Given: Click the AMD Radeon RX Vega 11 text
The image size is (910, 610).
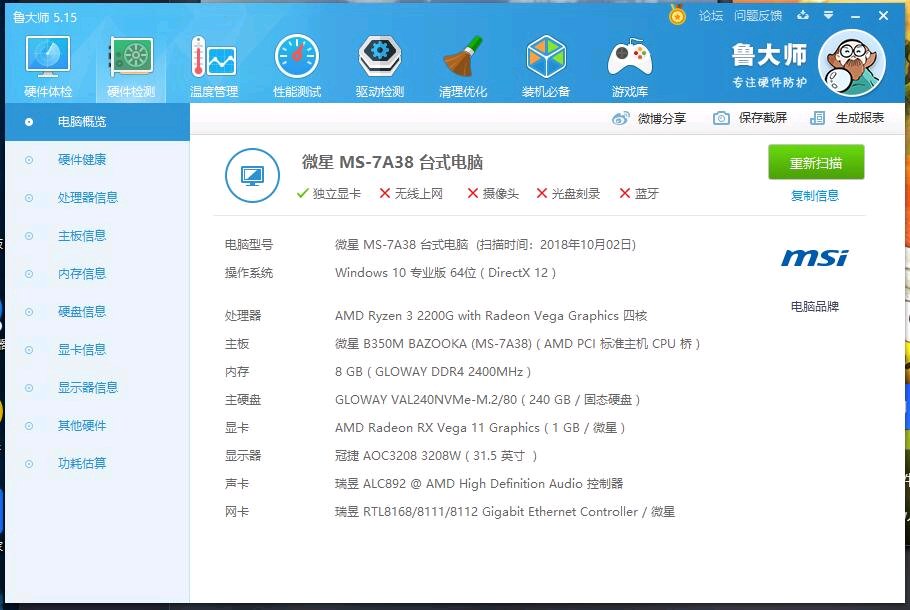Looking at the screenshot, I should (480, 428).
